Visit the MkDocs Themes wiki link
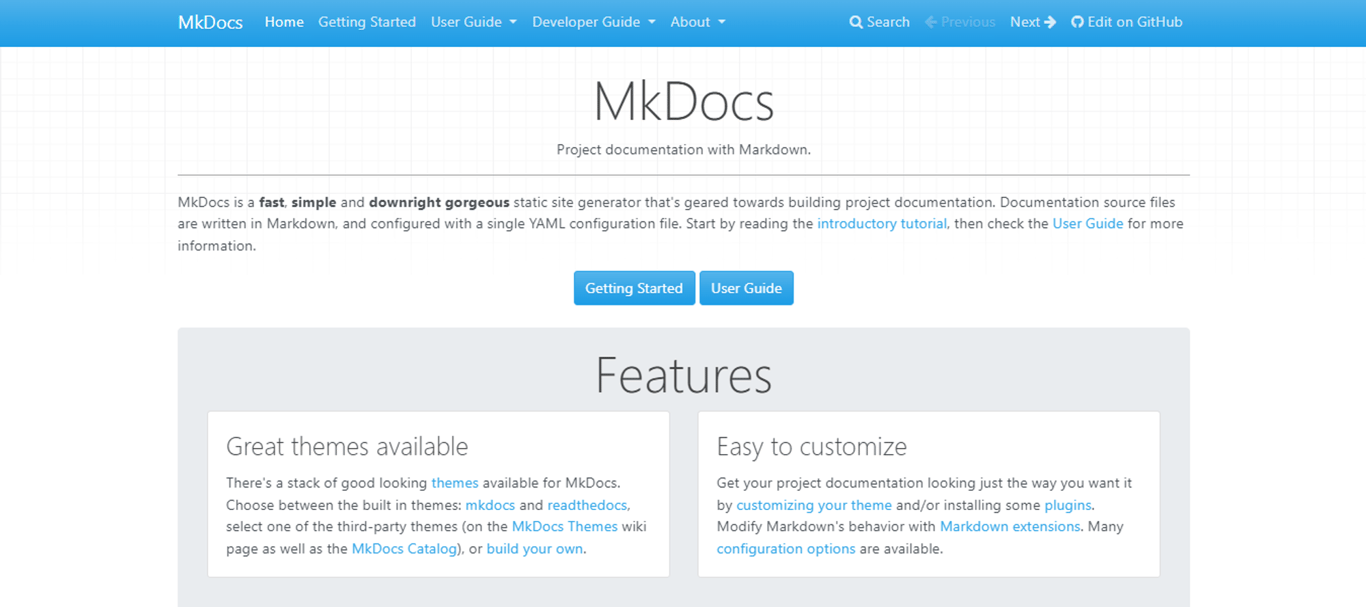The image size is (1366, 607). point(565,527)
